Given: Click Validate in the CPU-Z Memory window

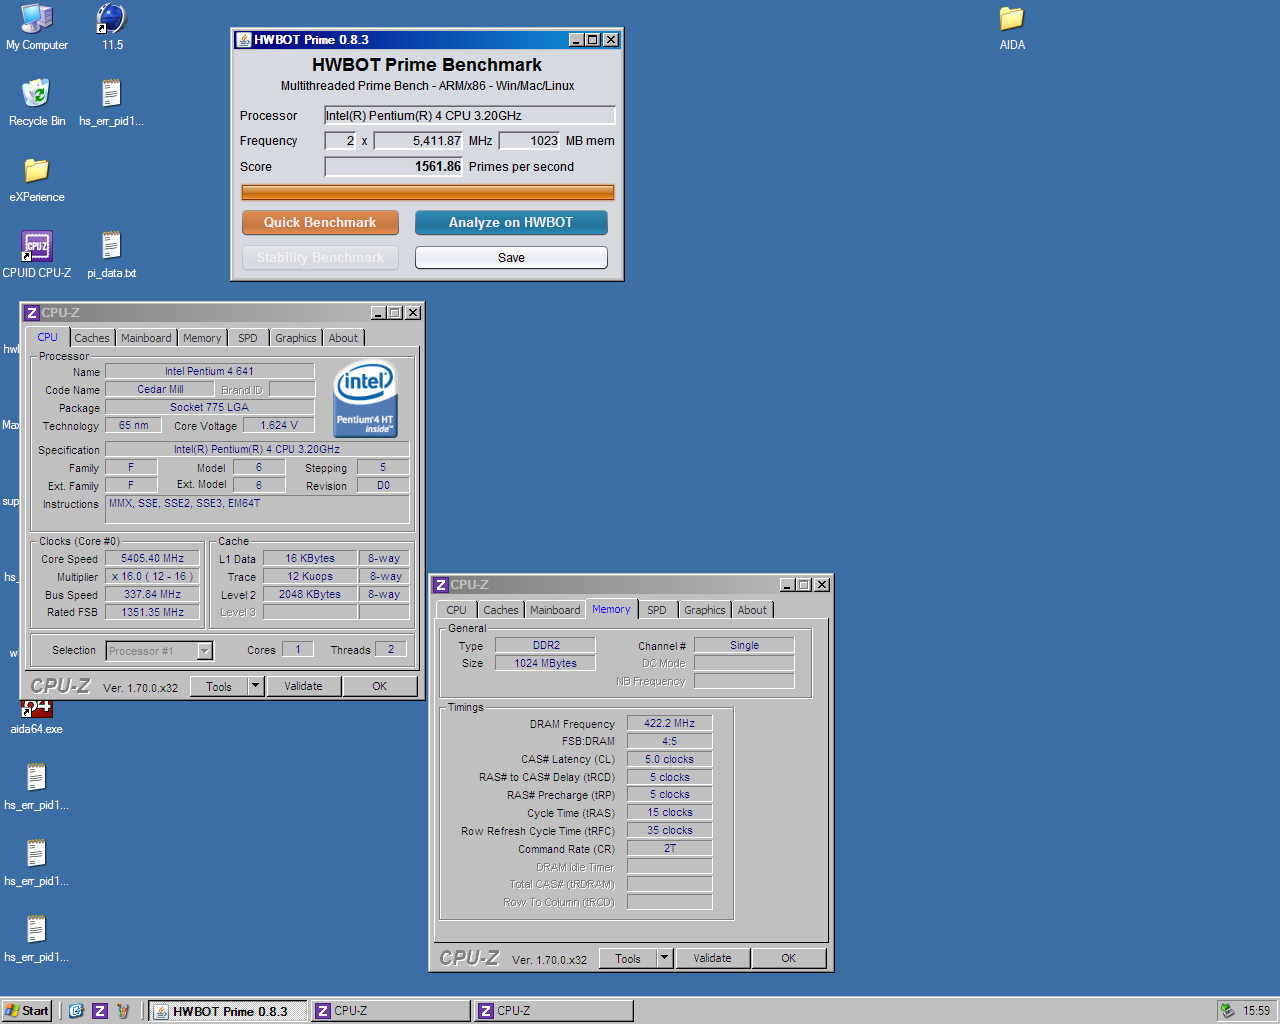Looking at the screenshot, I should coord(712,958).
